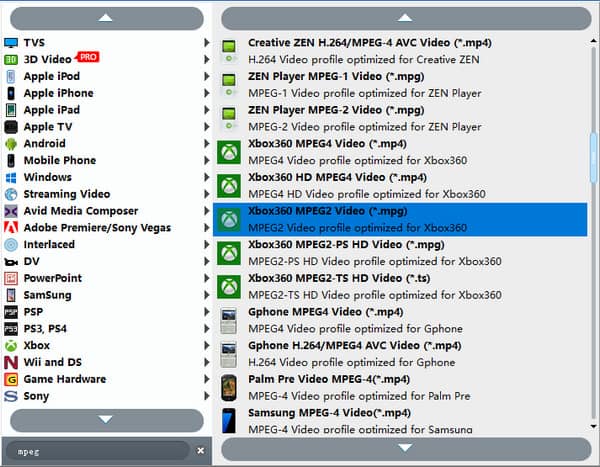Open the Avid Media Composer category

pos(80,211)
